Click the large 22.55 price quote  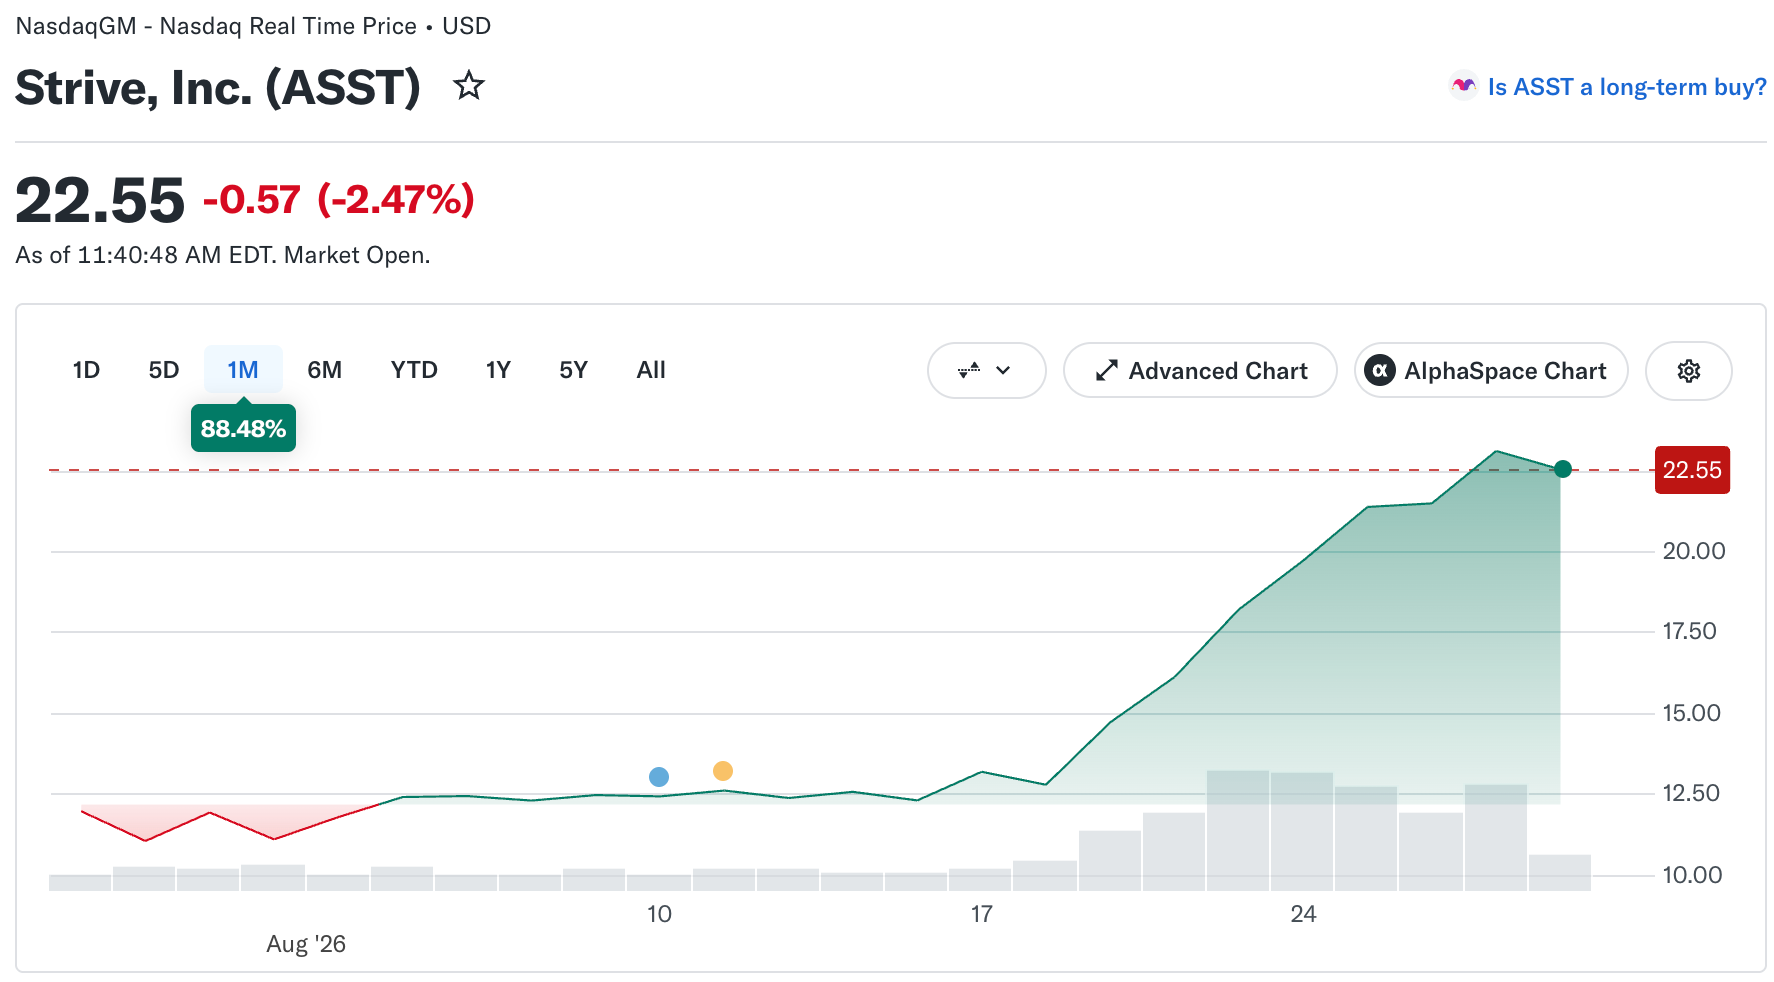pos(100,200)
